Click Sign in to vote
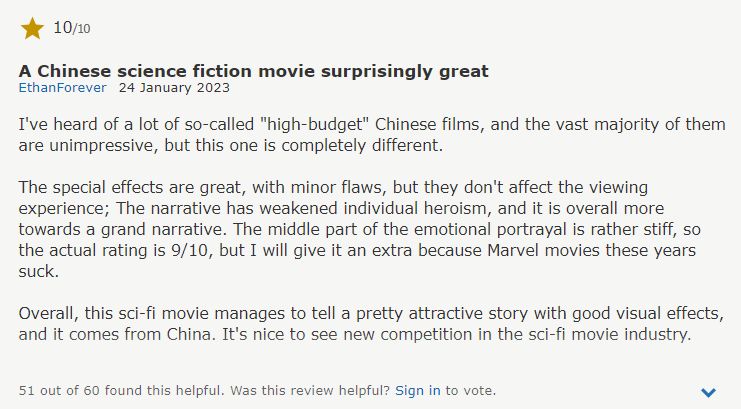This screenshot has width=741, height=409. (x=418, y=391)
